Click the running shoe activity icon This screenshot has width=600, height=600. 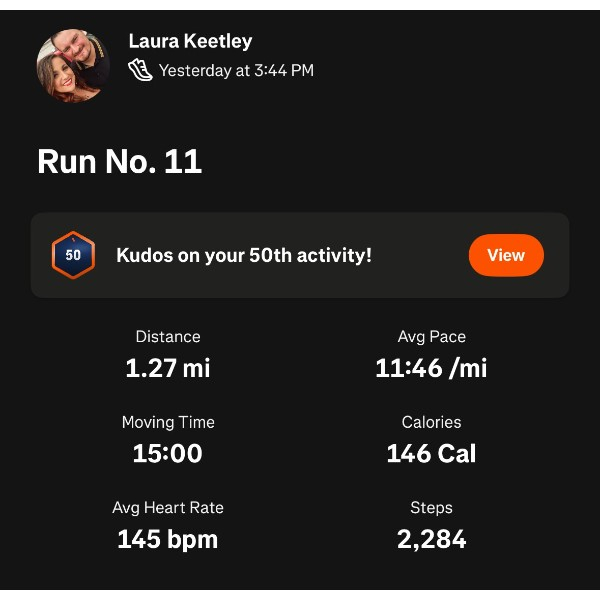140,70
